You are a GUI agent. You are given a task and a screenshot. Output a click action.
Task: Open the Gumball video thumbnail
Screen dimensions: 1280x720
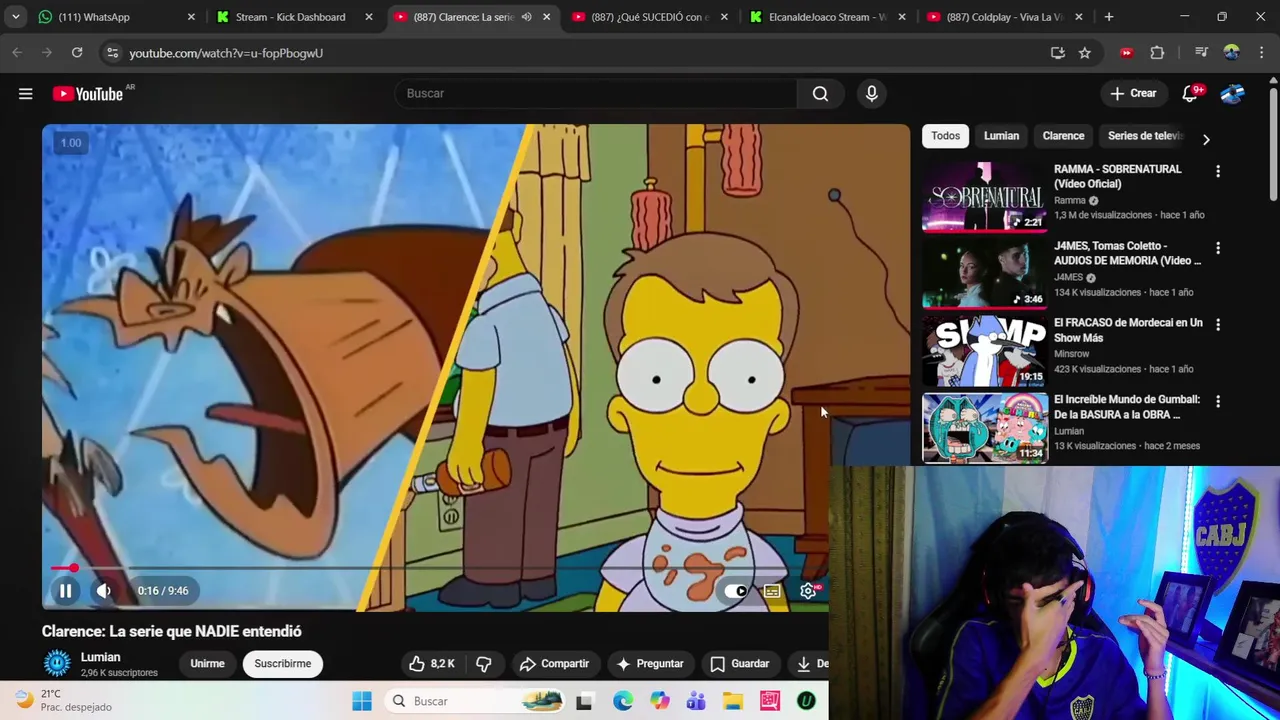984,427
